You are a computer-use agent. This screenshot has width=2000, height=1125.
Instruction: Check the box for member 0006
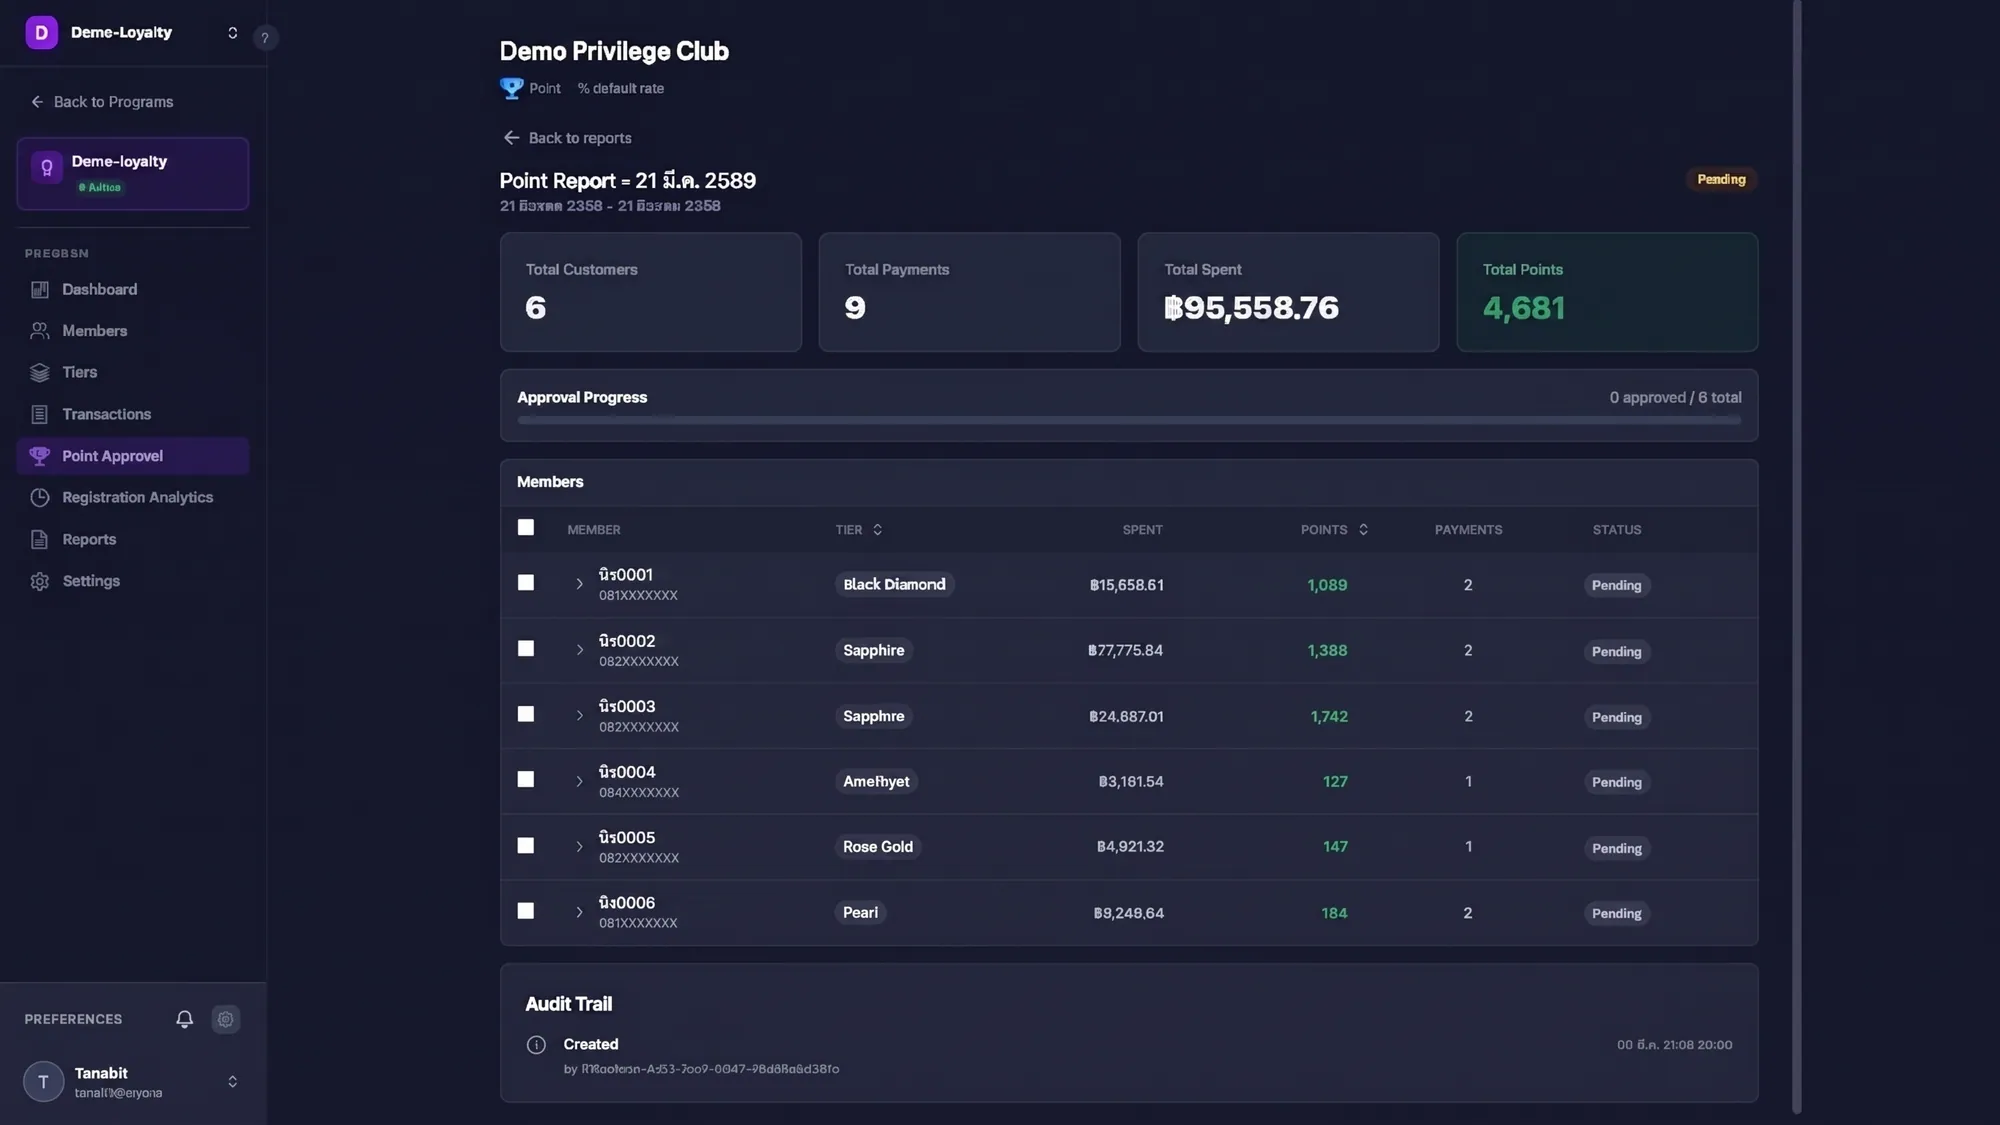(x=526, y=911)
